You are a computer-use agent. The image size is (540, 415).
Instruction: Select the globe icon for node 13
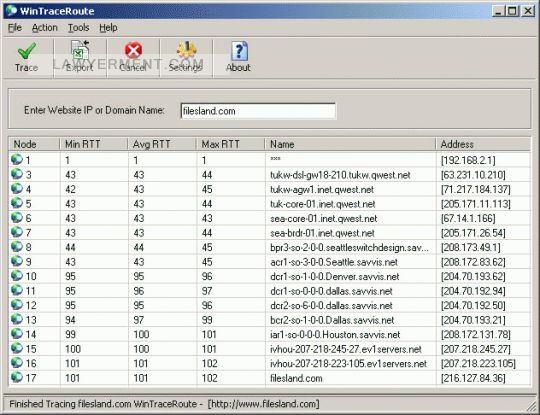point(17,319)
